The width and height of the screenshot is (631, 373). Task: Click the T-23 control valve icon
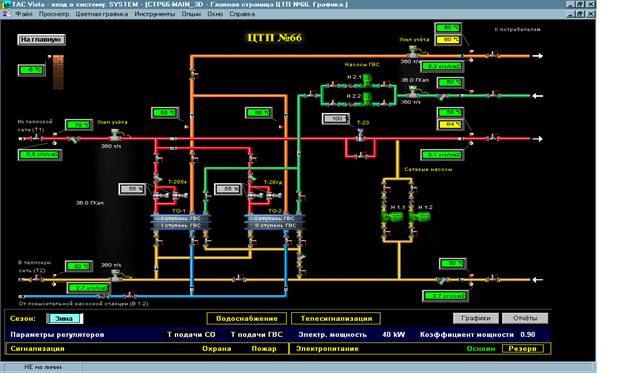click(x=361, y=135)
